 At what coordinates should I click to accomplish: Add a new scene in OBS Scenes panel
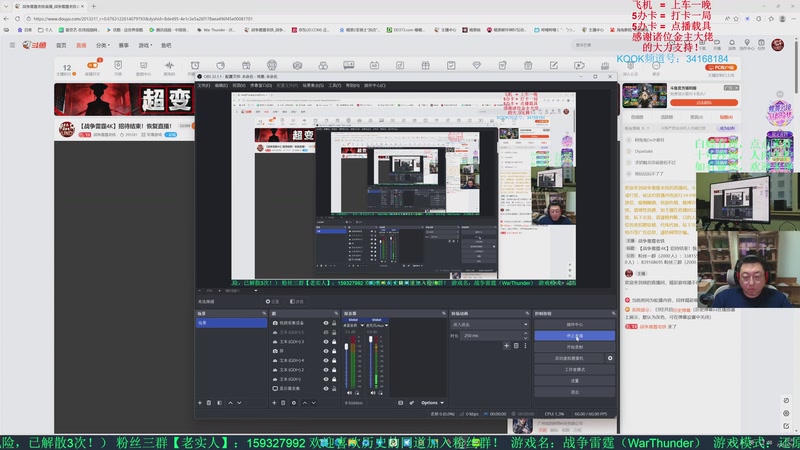[x=199, y=403]
